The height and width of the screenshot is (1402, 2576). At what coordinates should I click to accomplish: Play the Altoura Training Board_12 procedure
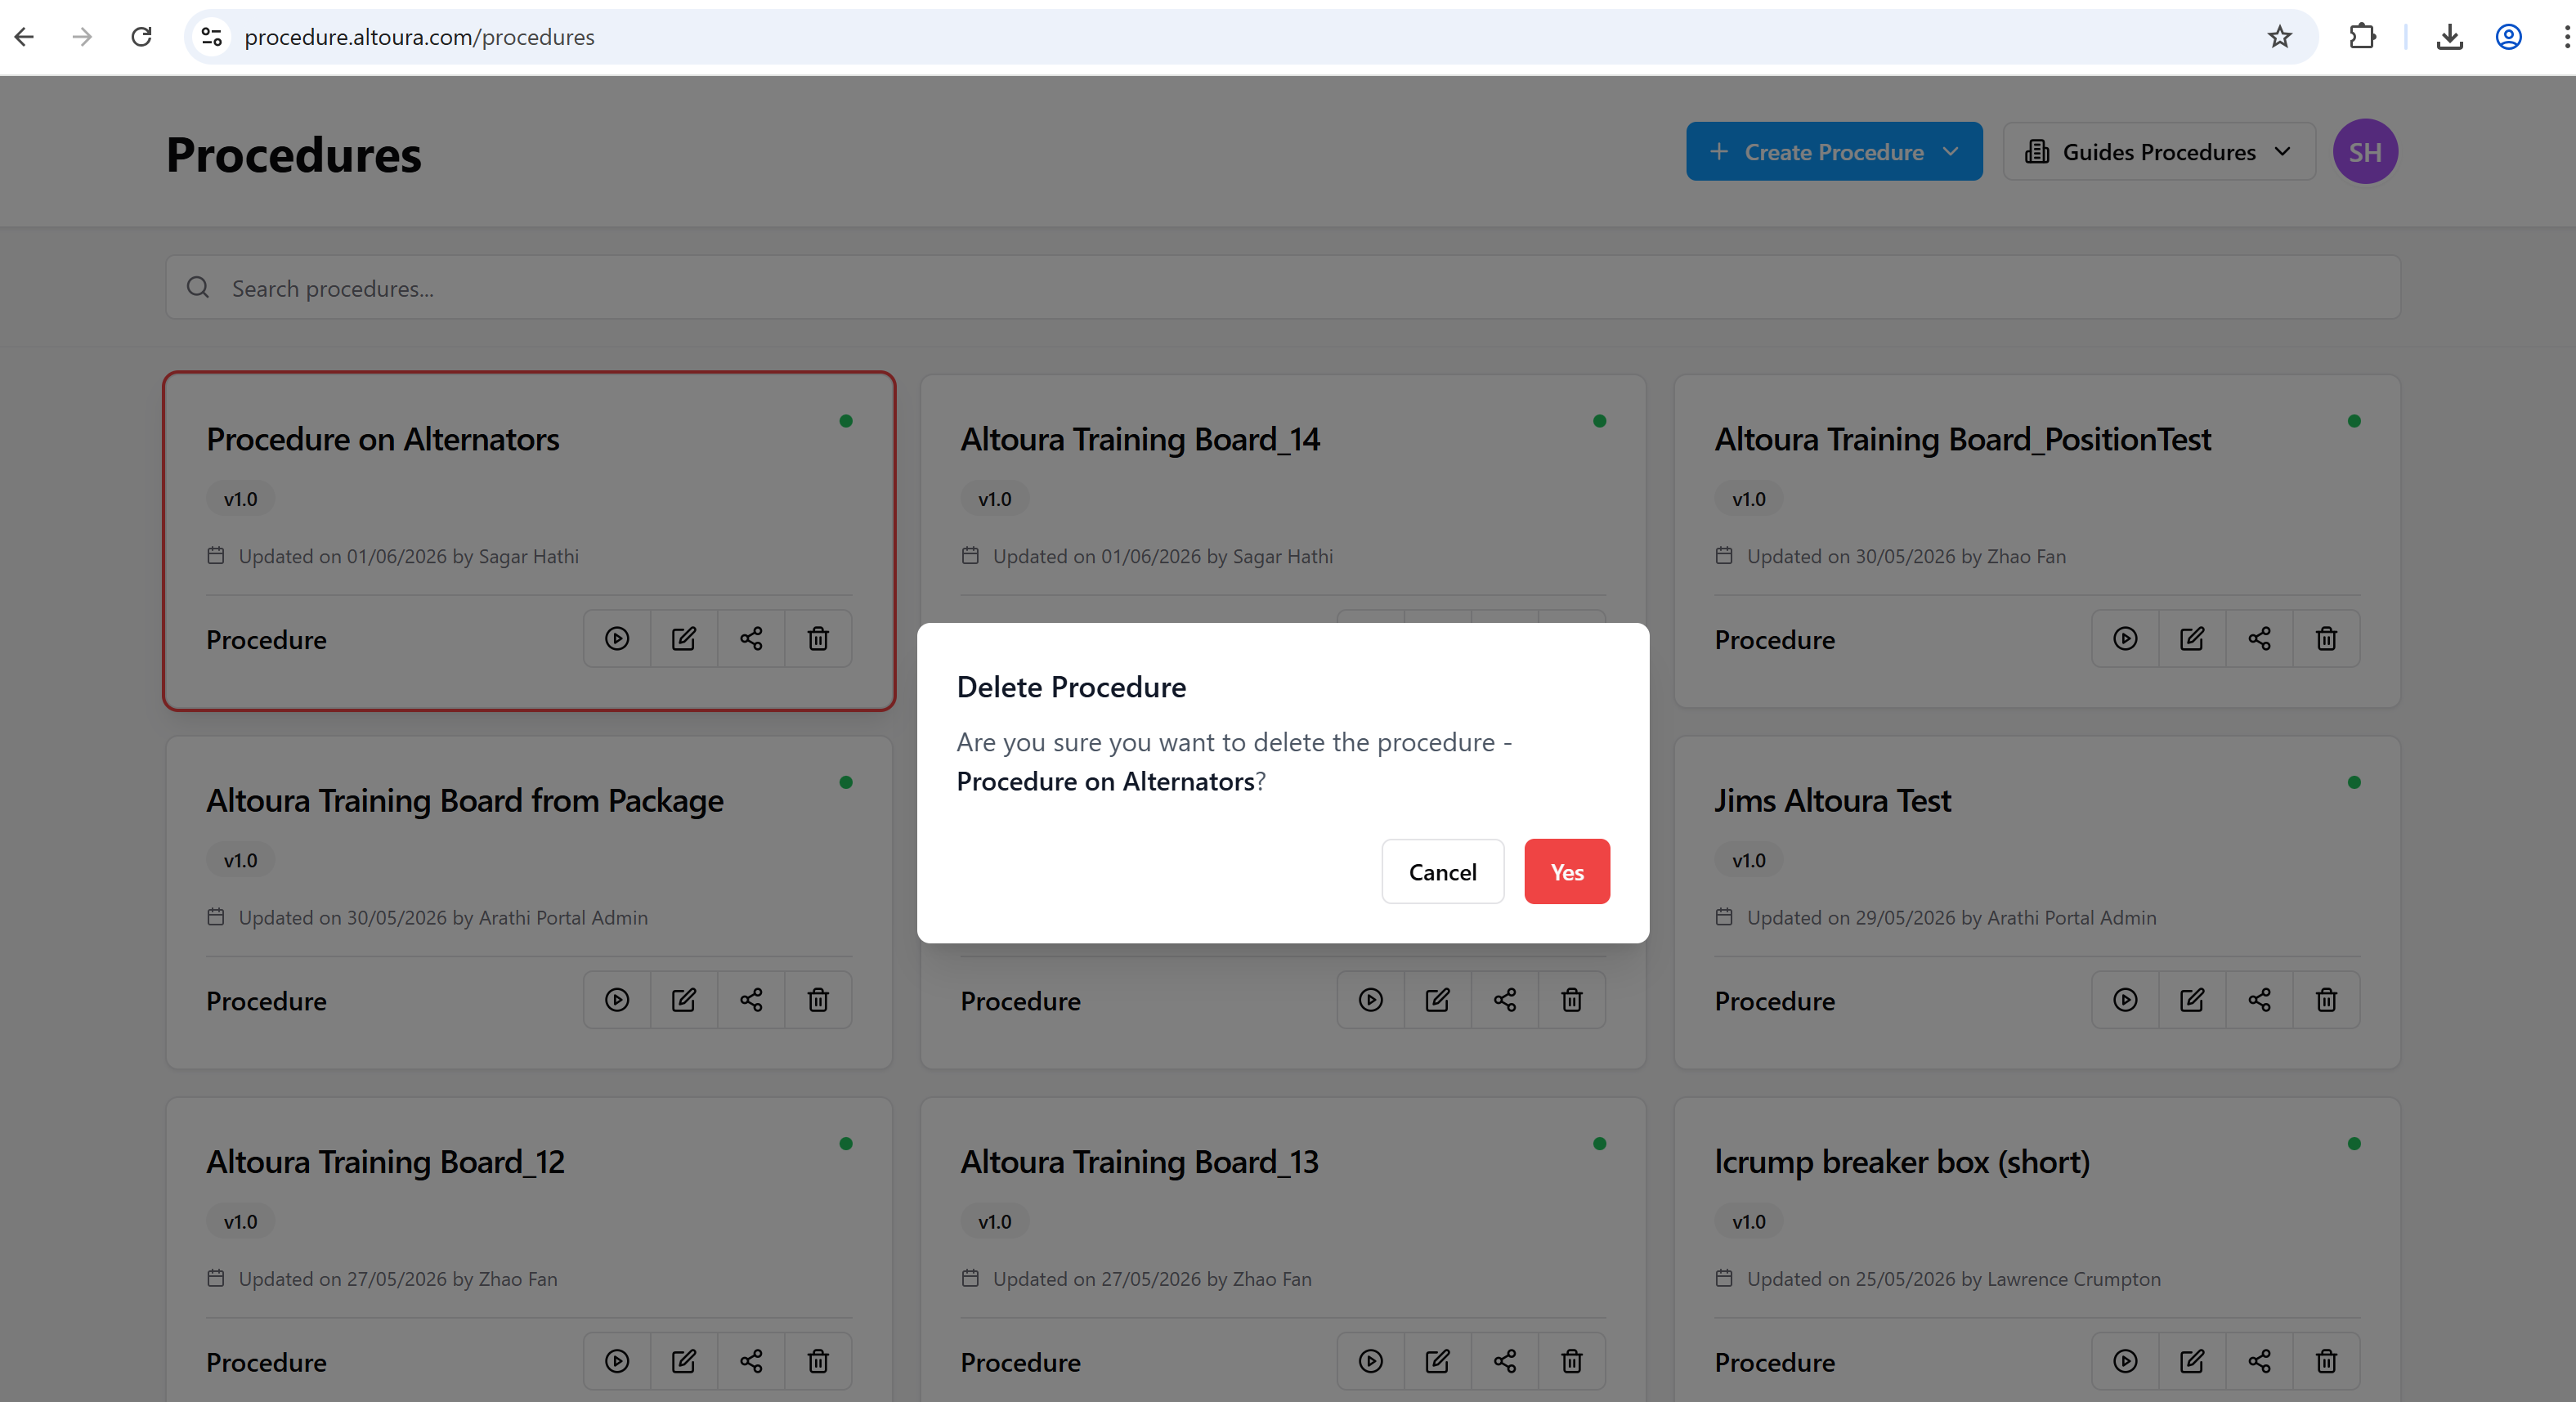click(617, 1361)
